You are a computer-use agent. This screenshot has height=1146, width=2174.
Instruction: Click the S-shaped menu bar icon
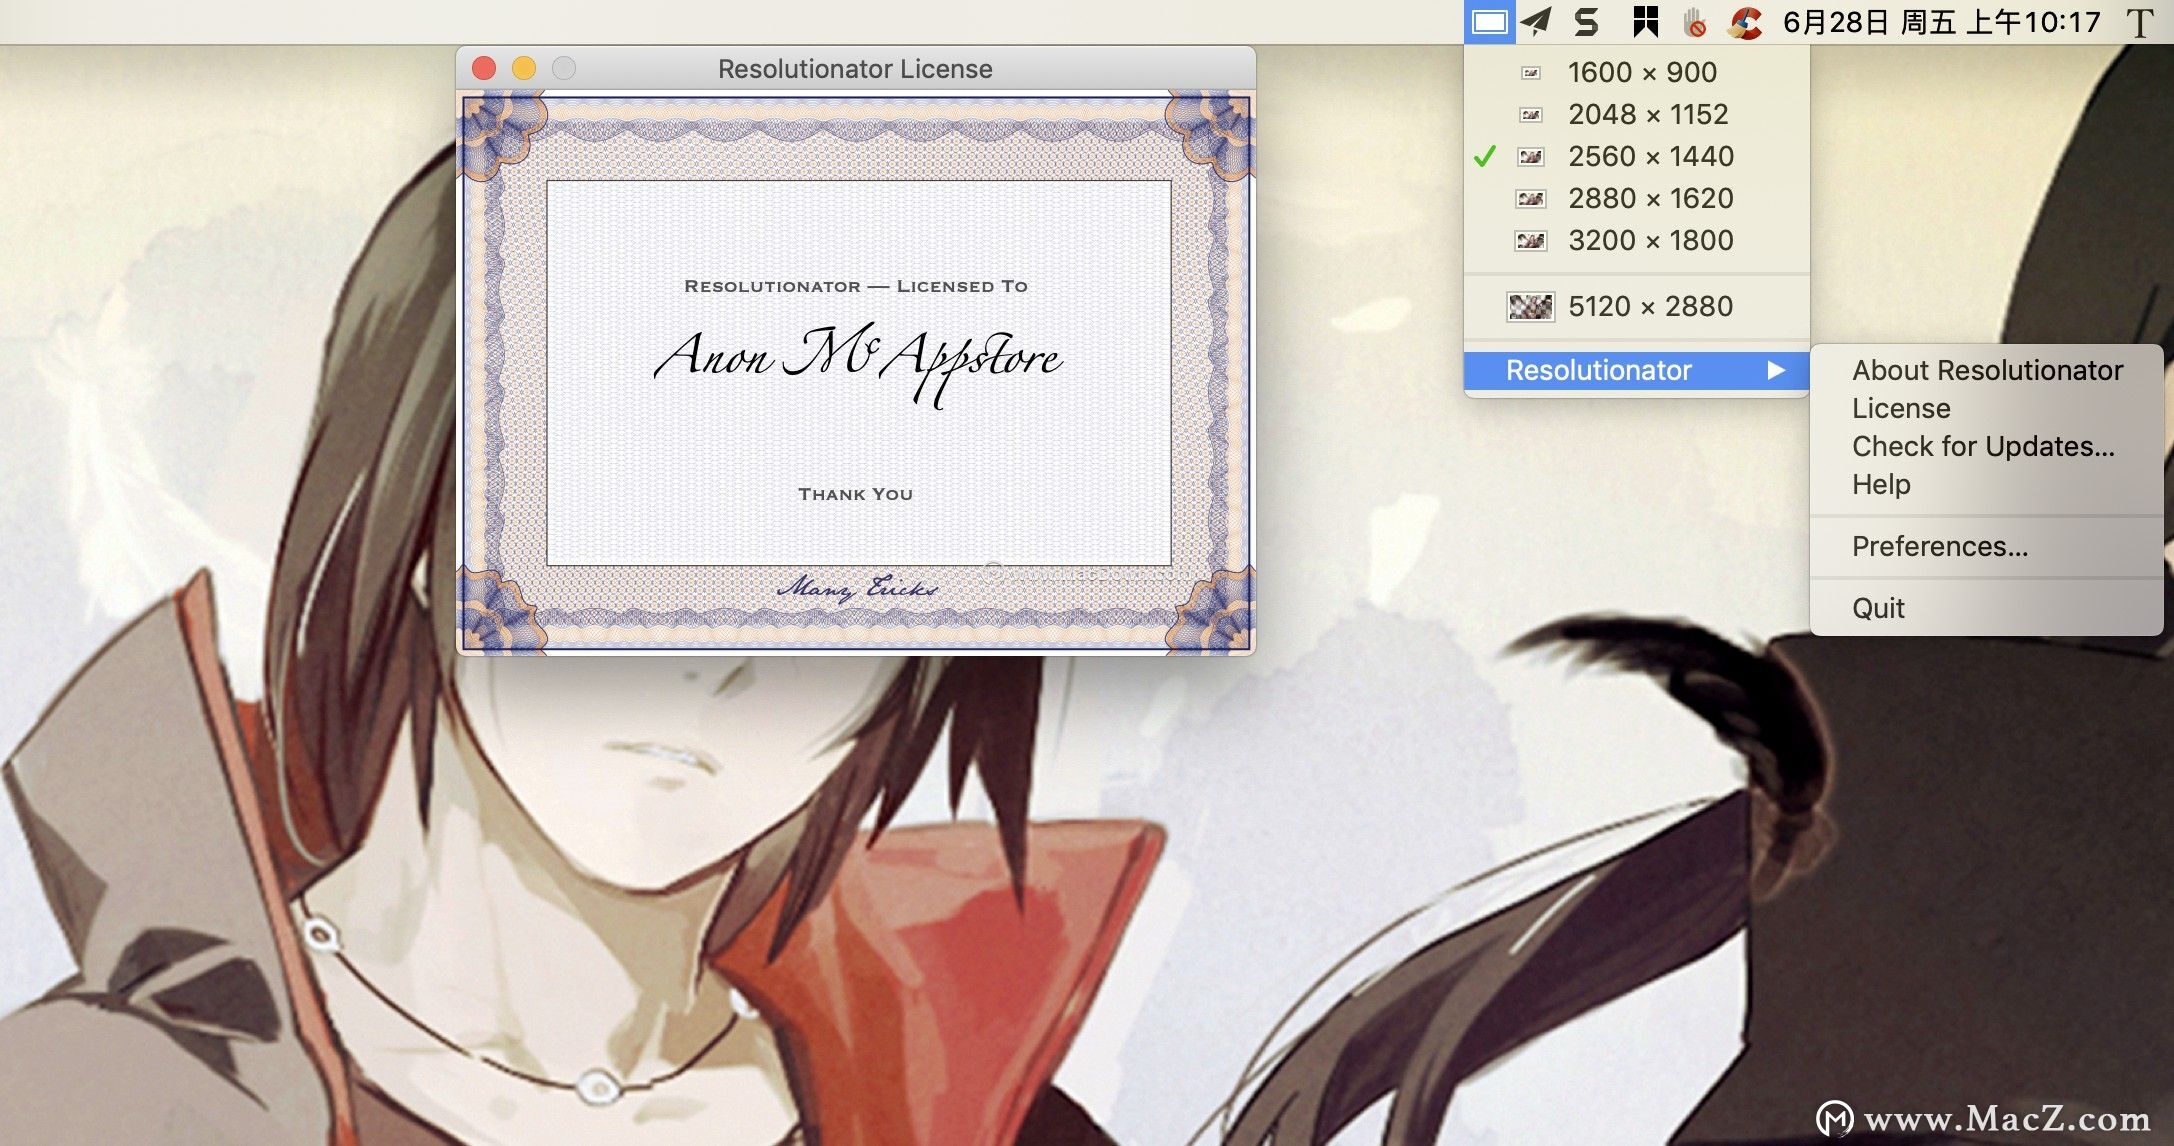click(x=1587, y=21)
